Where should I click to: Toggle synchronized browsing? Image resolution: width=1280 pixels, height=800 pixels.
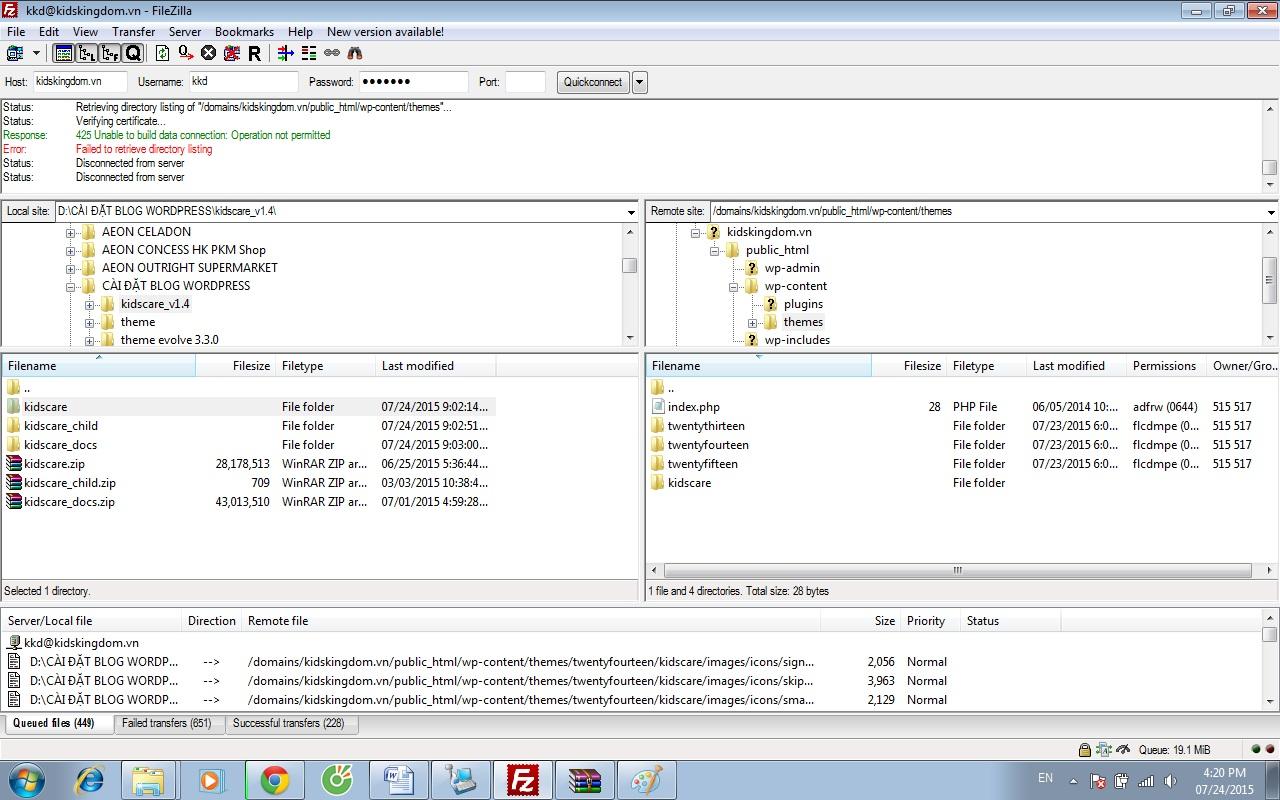tap(332, 53)
